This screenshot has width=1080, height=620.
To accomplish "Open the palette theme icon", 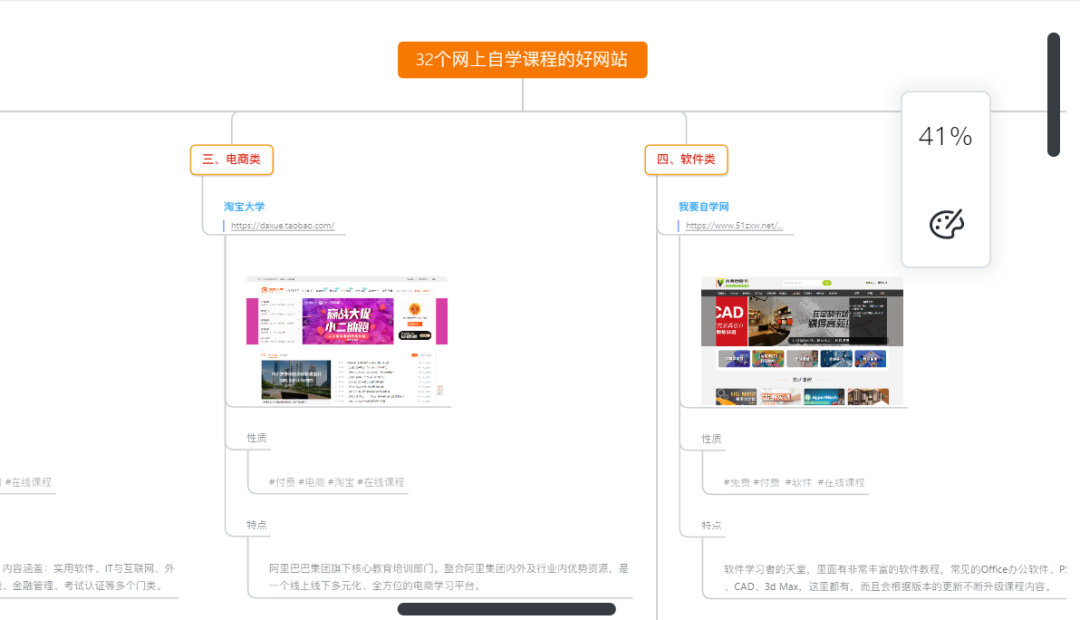I will (946, 225).
